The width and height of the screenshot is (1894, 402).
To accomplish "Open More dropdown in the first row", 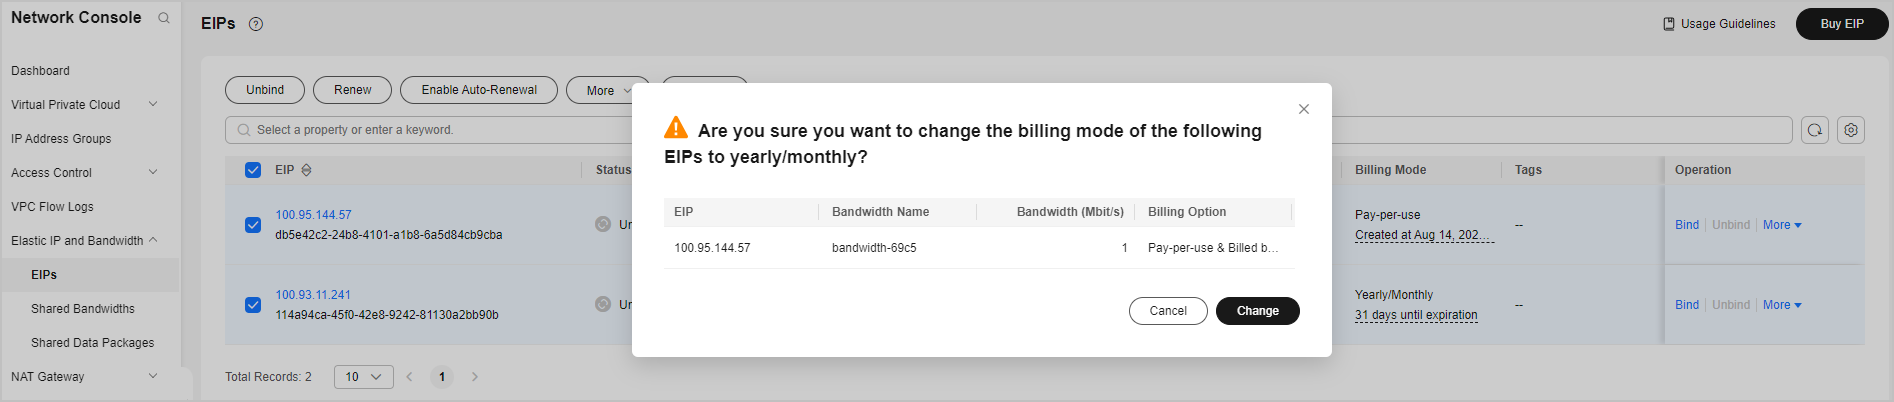I will point(1782,225).
